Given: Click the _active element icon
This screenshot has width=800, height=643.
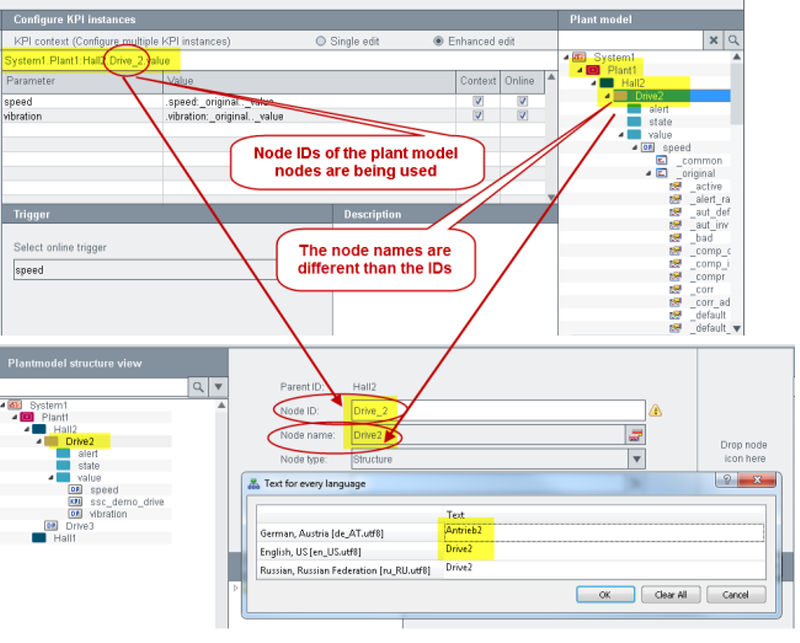Looking at the screenshot, I should 676,186.
